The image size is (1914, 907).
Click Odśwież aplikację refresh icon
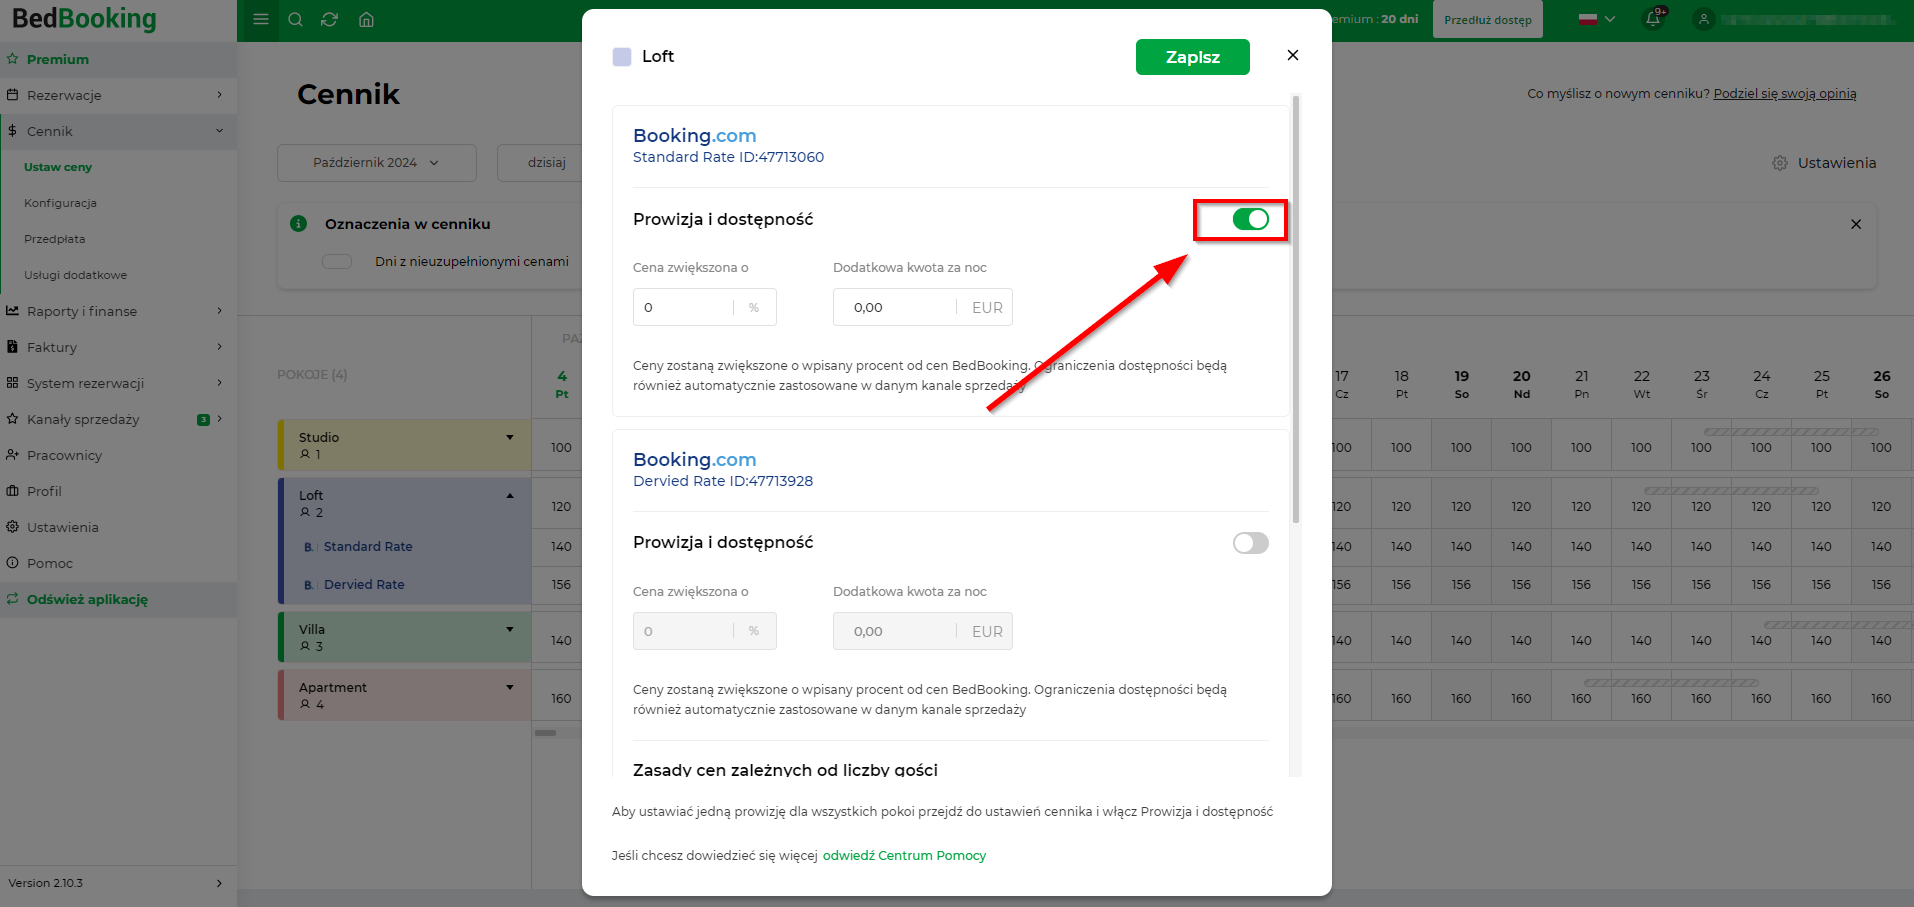(12, 599)
